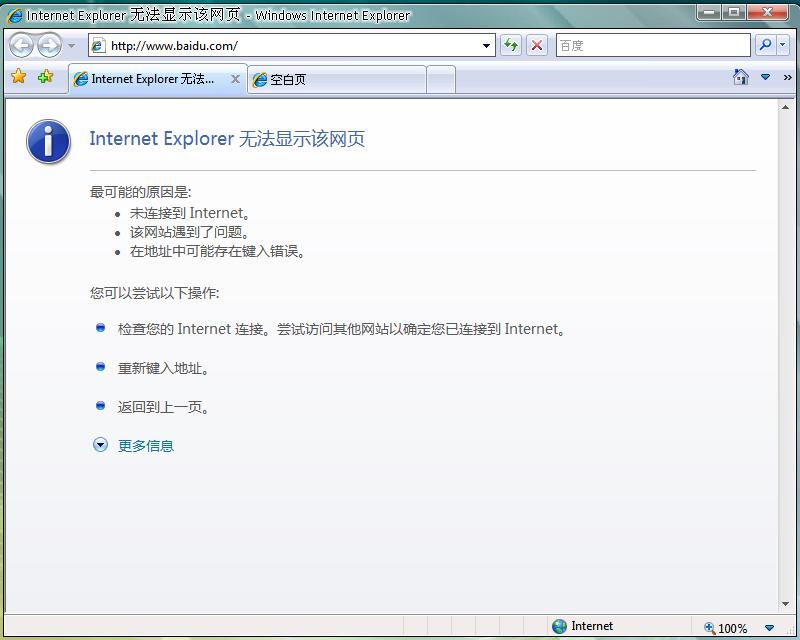The height and width of the screenshot is (640, 800).
Task: Minimize the Internet Explorer window
Action: [x=709, y=12]
